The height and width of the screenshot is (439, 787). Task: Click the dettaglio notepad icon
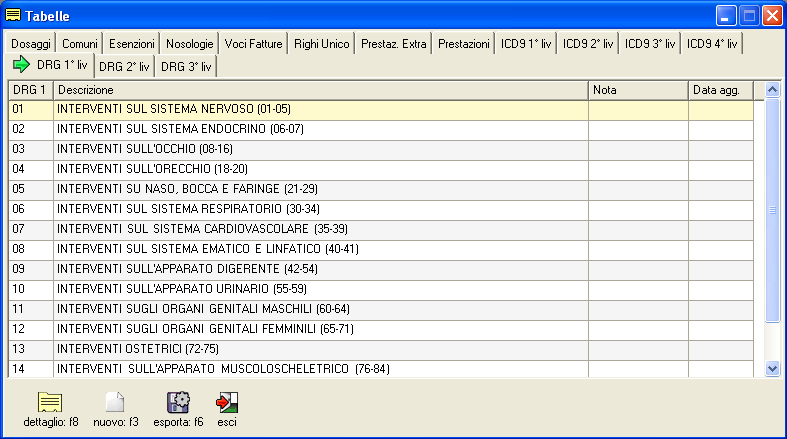(50, 403)
